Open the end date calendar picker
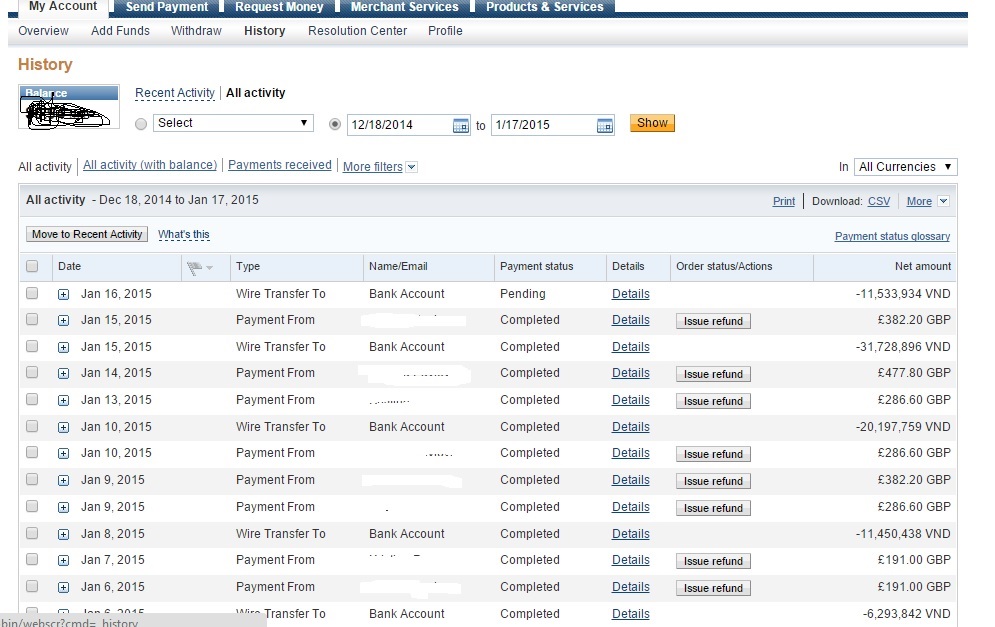995x627 pixels. click(605, 126)
